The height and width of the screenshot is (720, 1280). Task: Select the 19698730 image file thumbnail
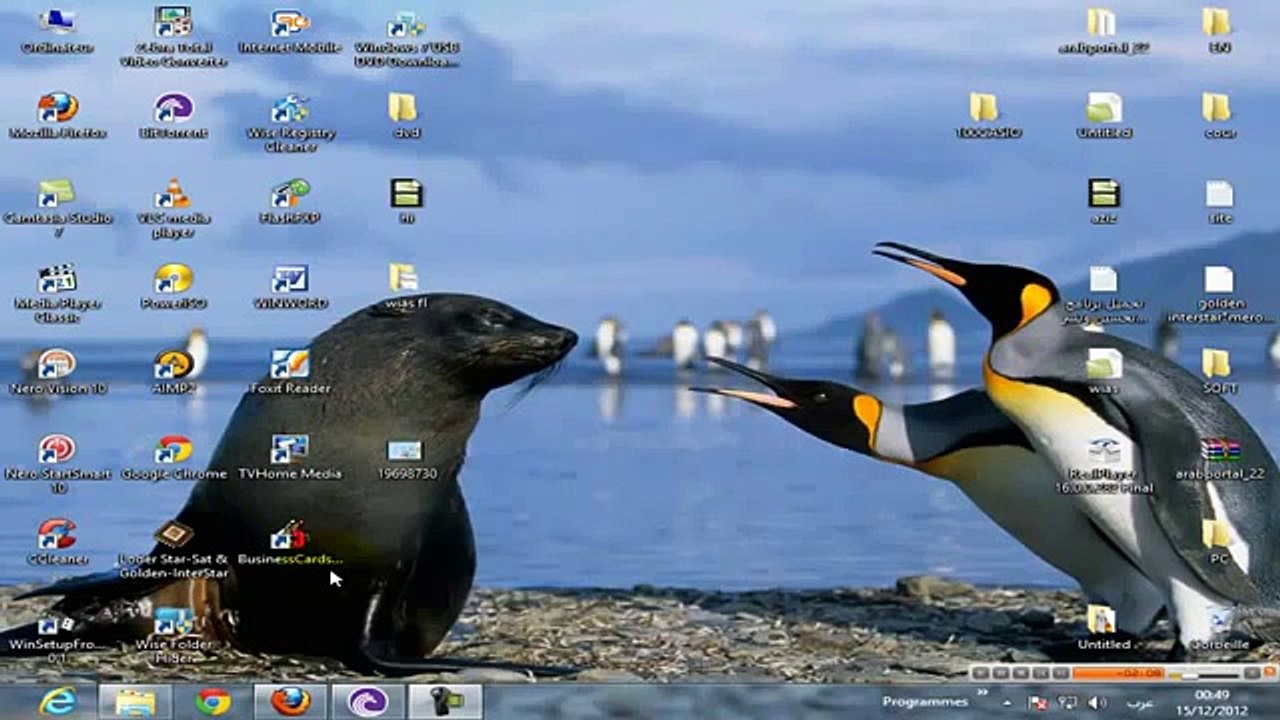(405, 452)
